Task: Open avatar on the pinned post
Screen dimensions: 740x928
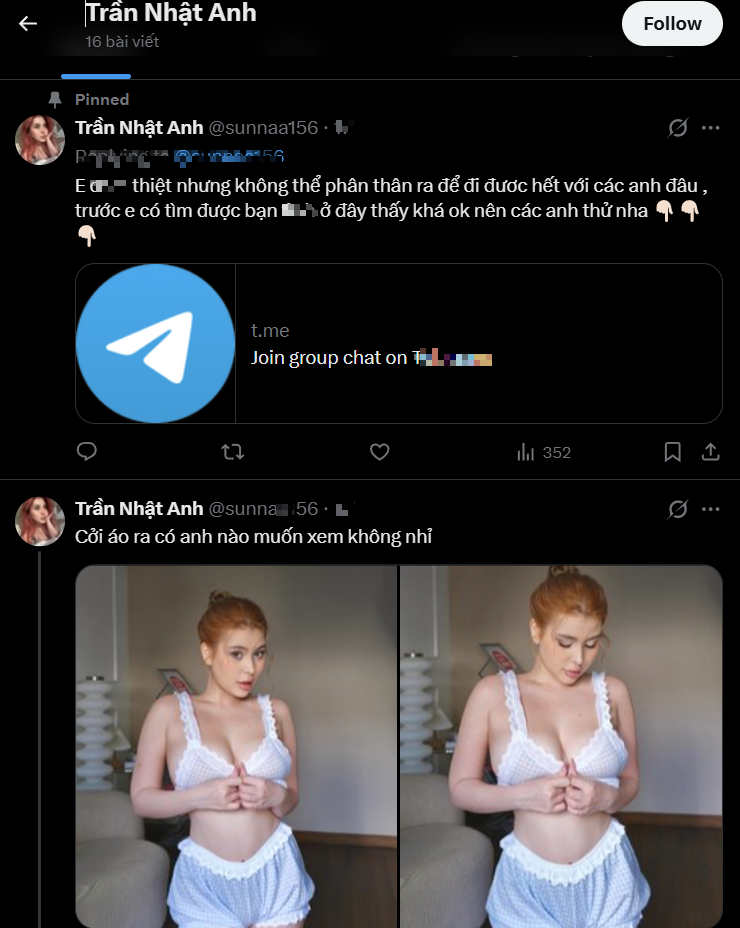Action: tap(40, 140)
